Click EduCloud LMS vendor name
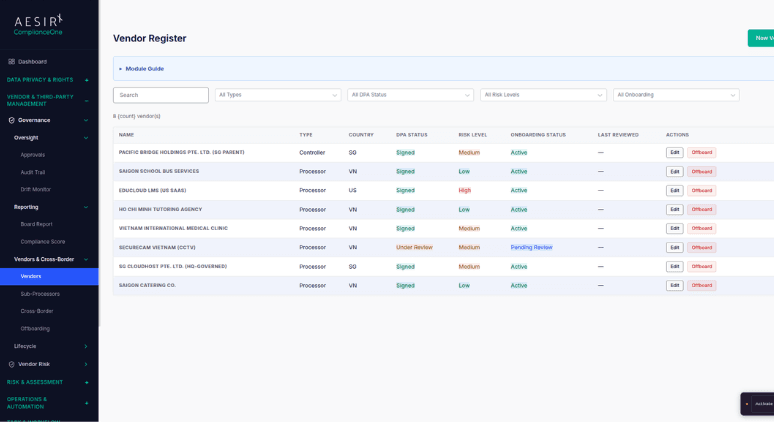Screen dimensions: 774x422 153,191
